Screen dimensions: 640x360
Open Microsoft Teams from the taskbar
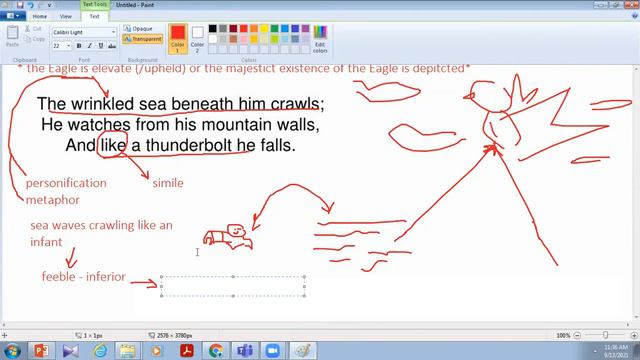click(244, 351)
